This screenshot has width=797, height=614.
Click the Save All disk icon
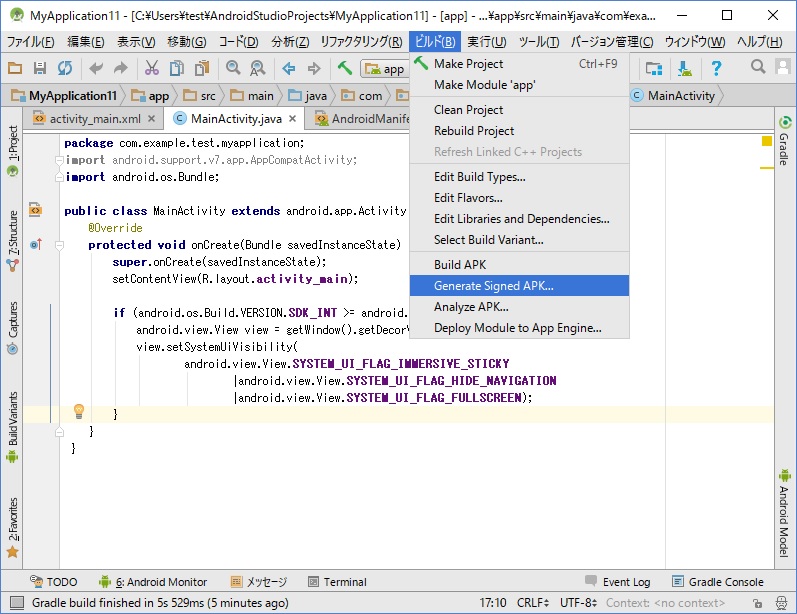[x=40, y=68]
